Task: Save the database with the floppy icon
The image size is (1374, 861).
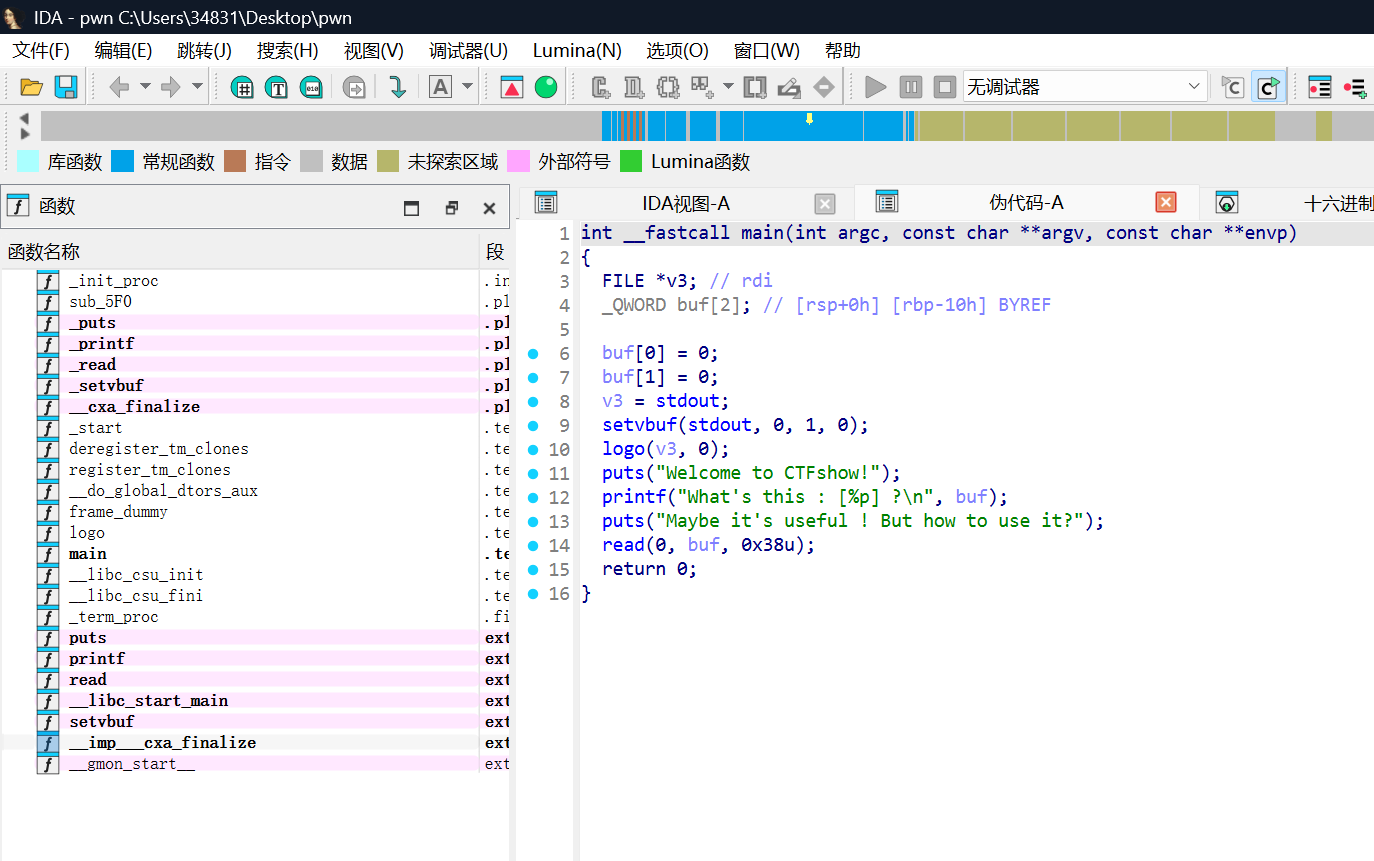Action: tap(66, 87)
